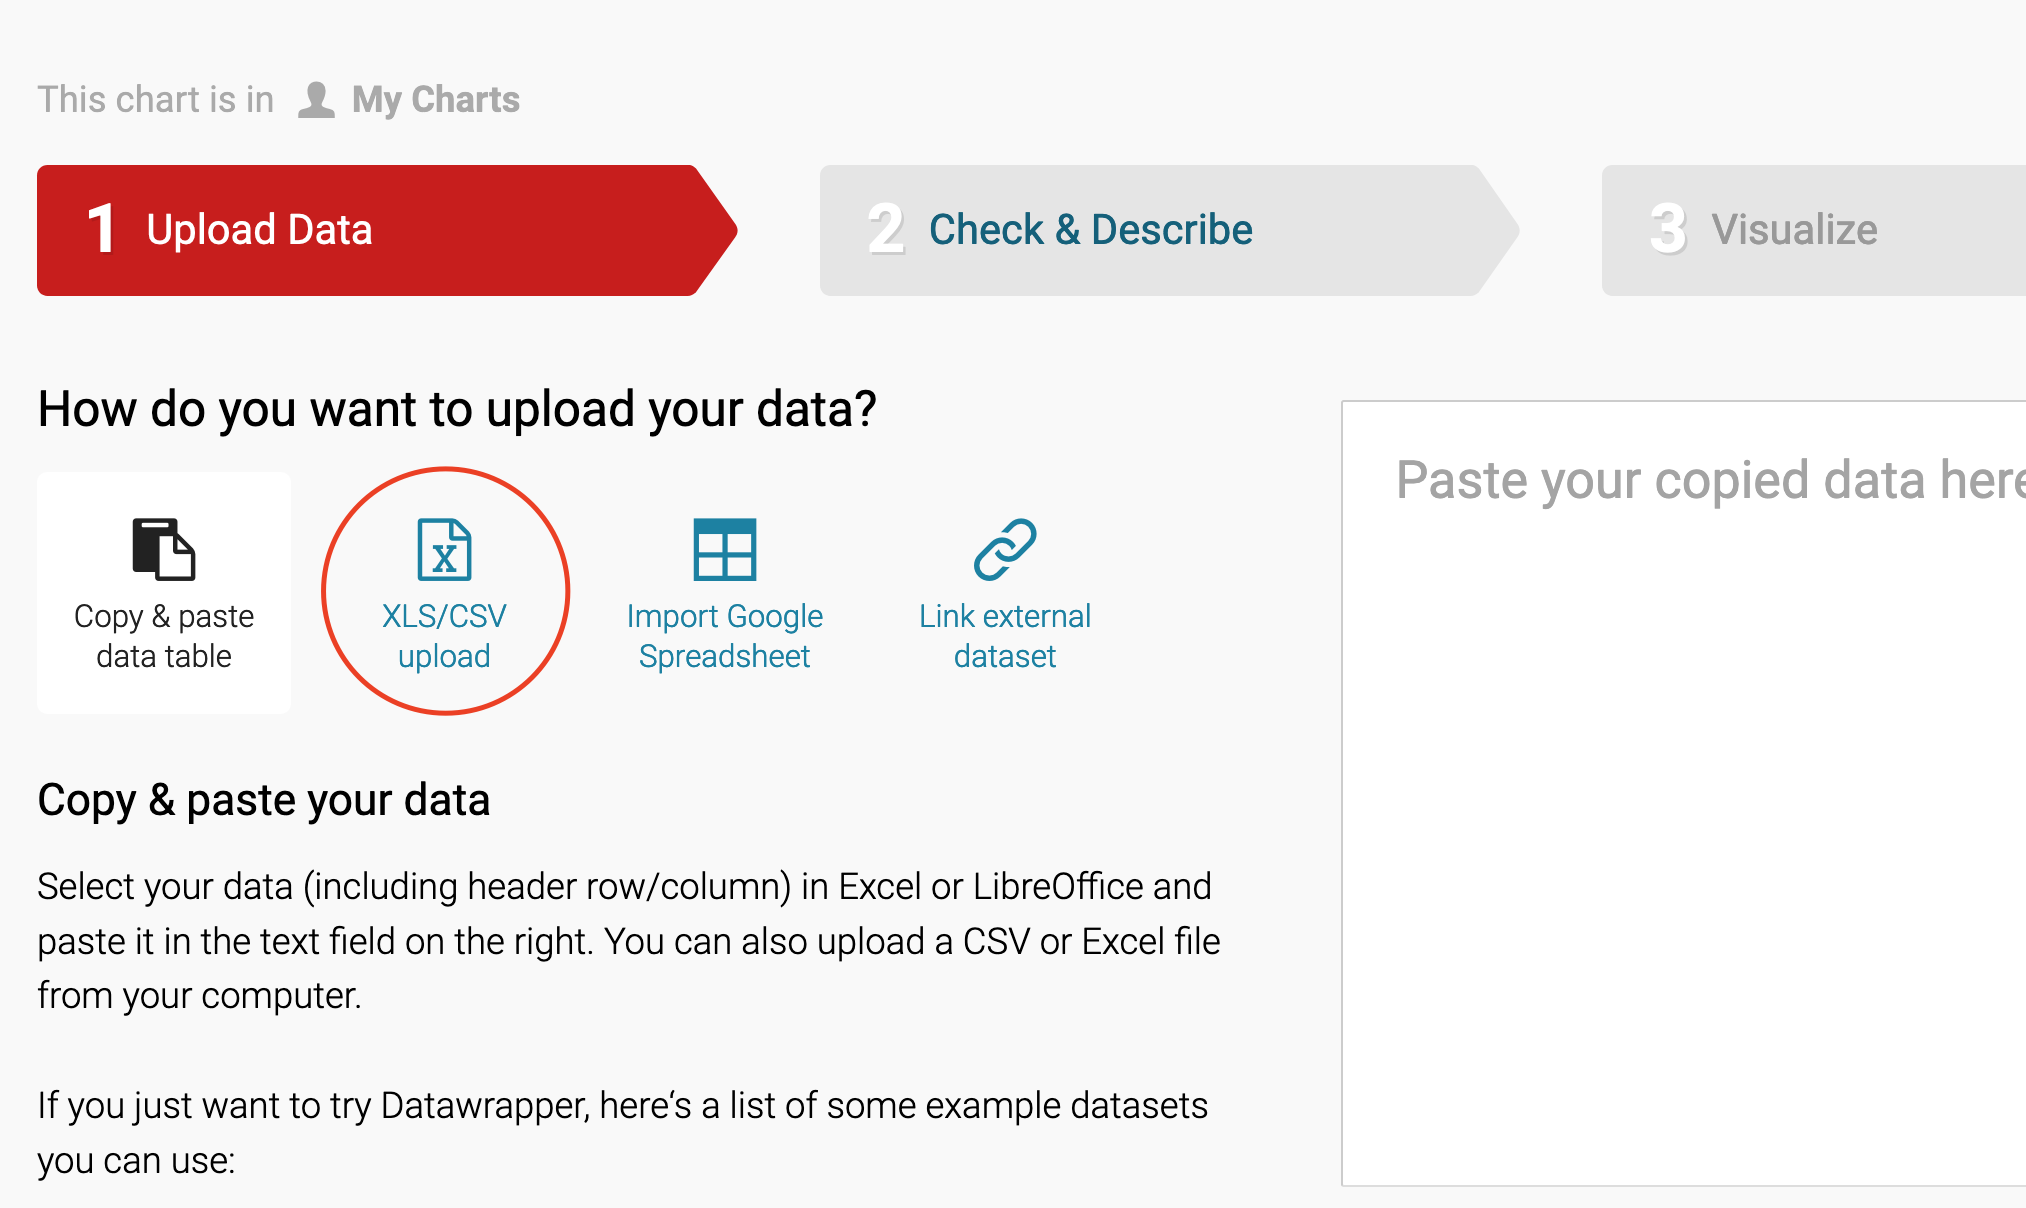Click the red Upload Data step arrow

[370, 229]
